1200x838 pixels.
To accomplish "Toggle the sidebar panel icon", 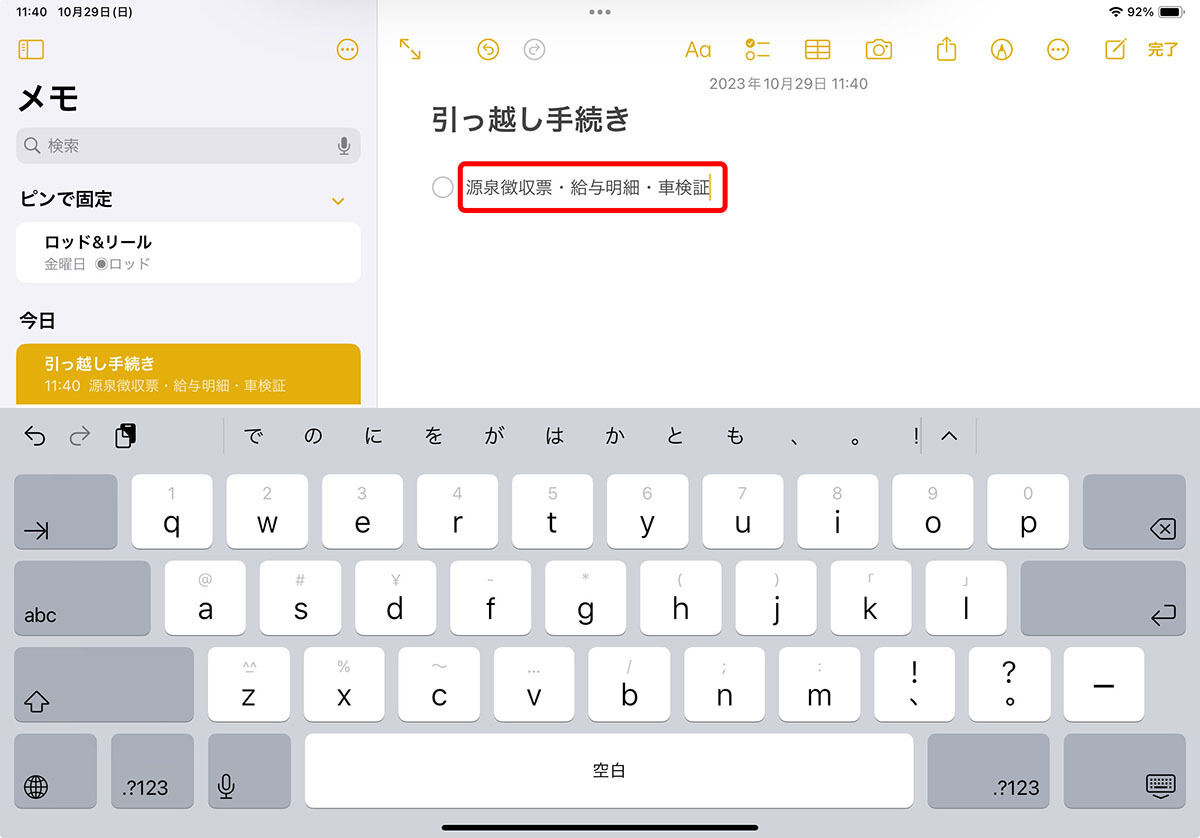I will click(x=31, y=49).
